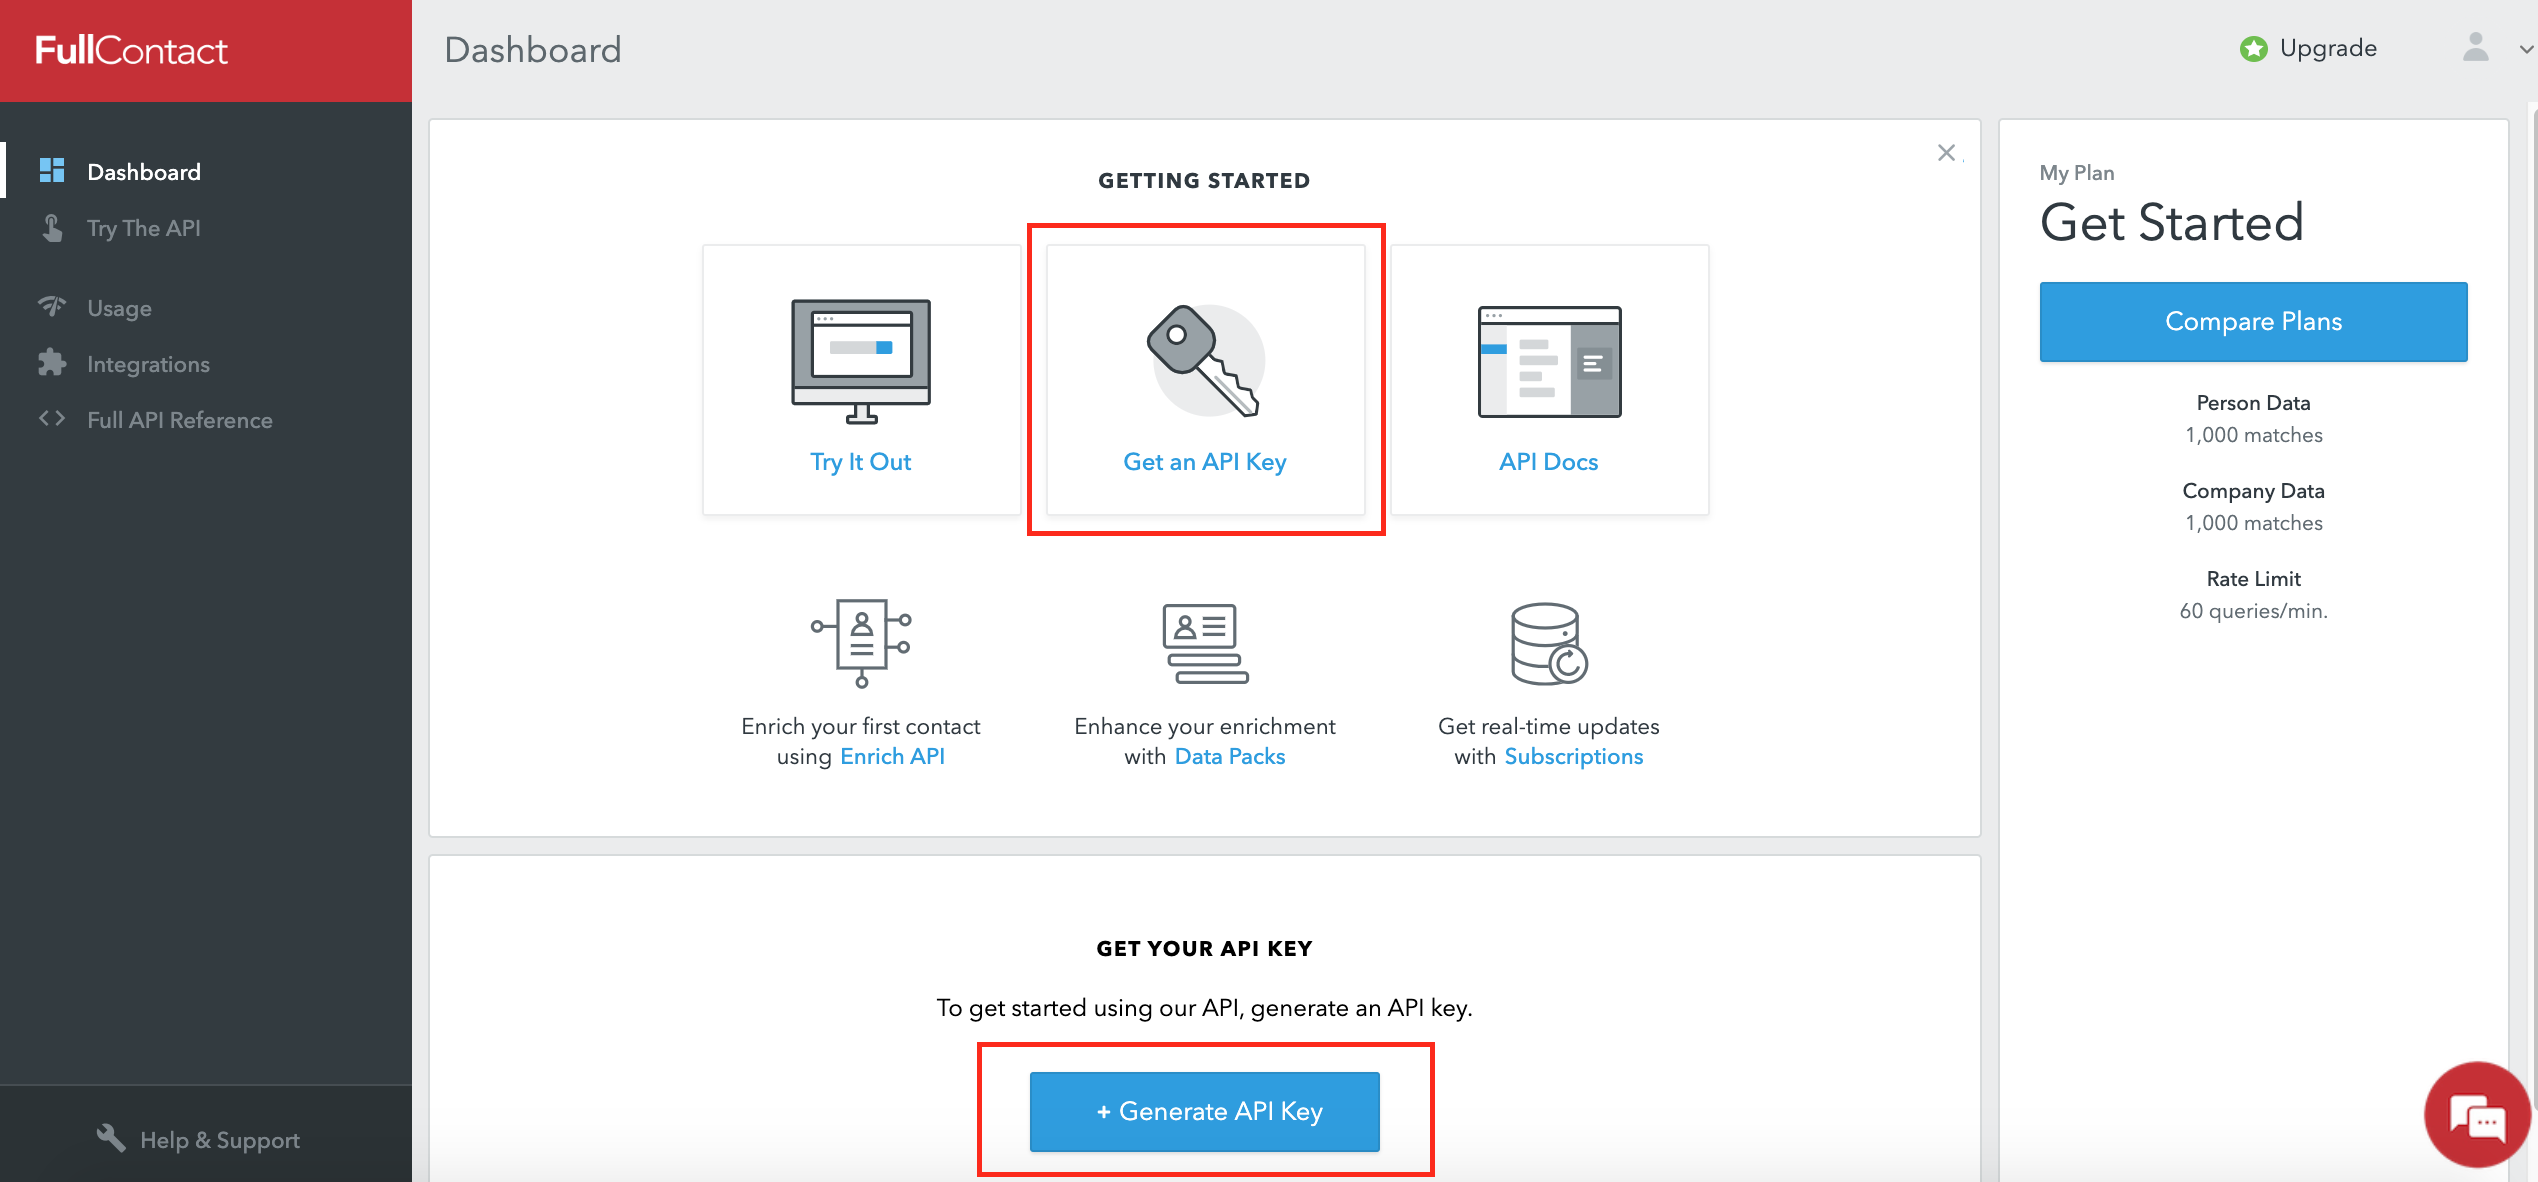Screen dimensions: 2538x1182
Task: Click the API Docs page icon
Action: (1549, 361)
